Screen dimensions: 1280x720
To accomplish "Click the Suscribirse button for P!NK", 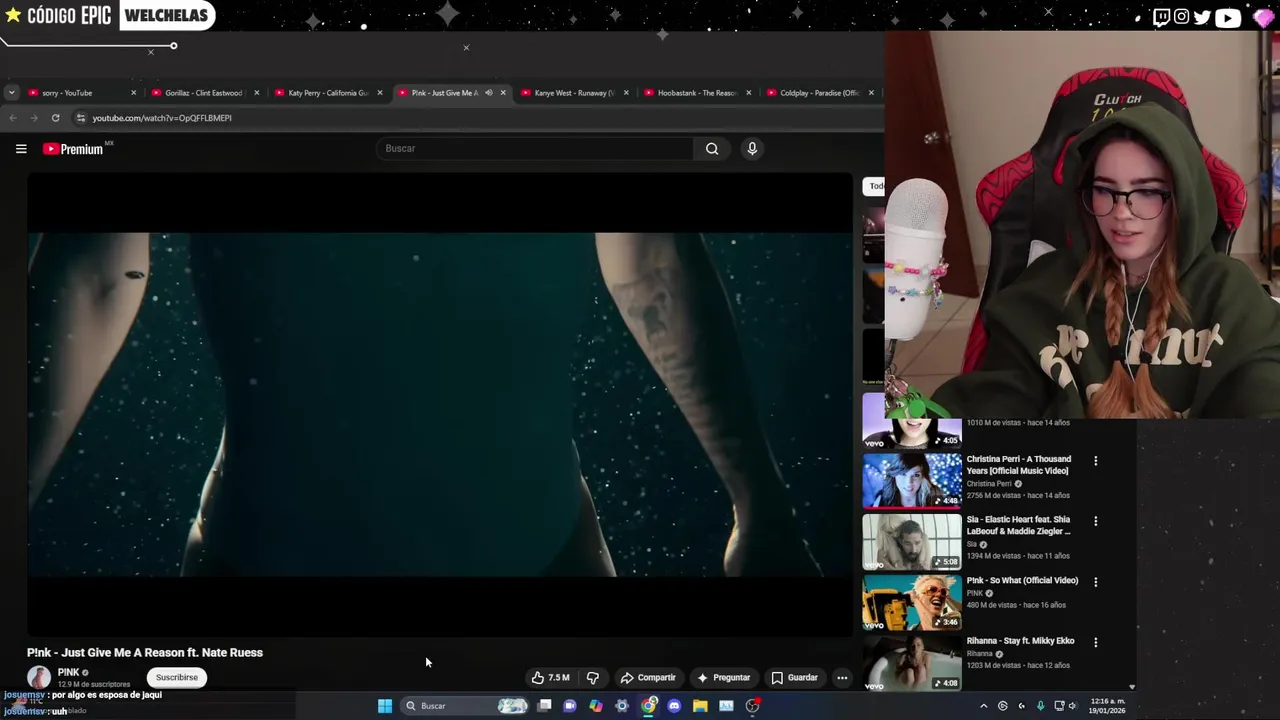I will pyautogui.click(x=177, y=678).
